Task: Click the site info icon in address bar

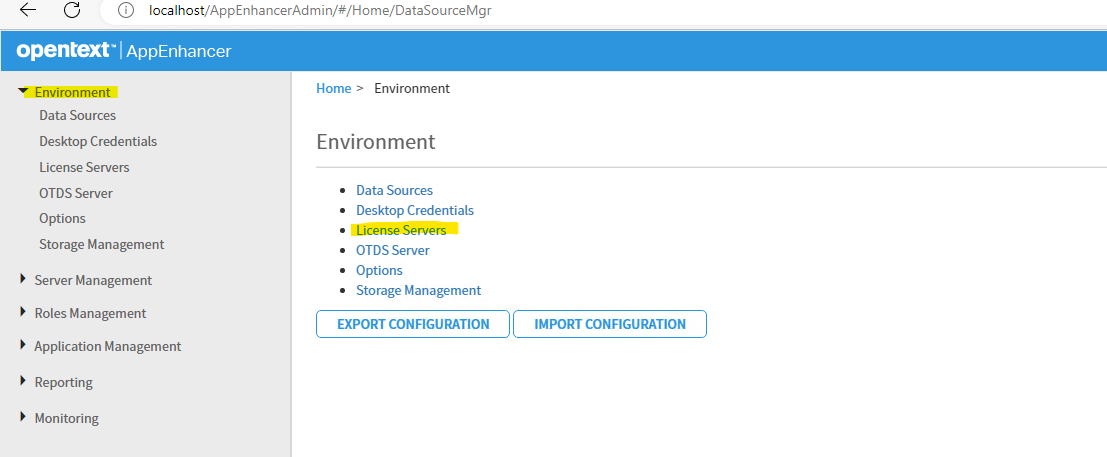Action: 126,11
